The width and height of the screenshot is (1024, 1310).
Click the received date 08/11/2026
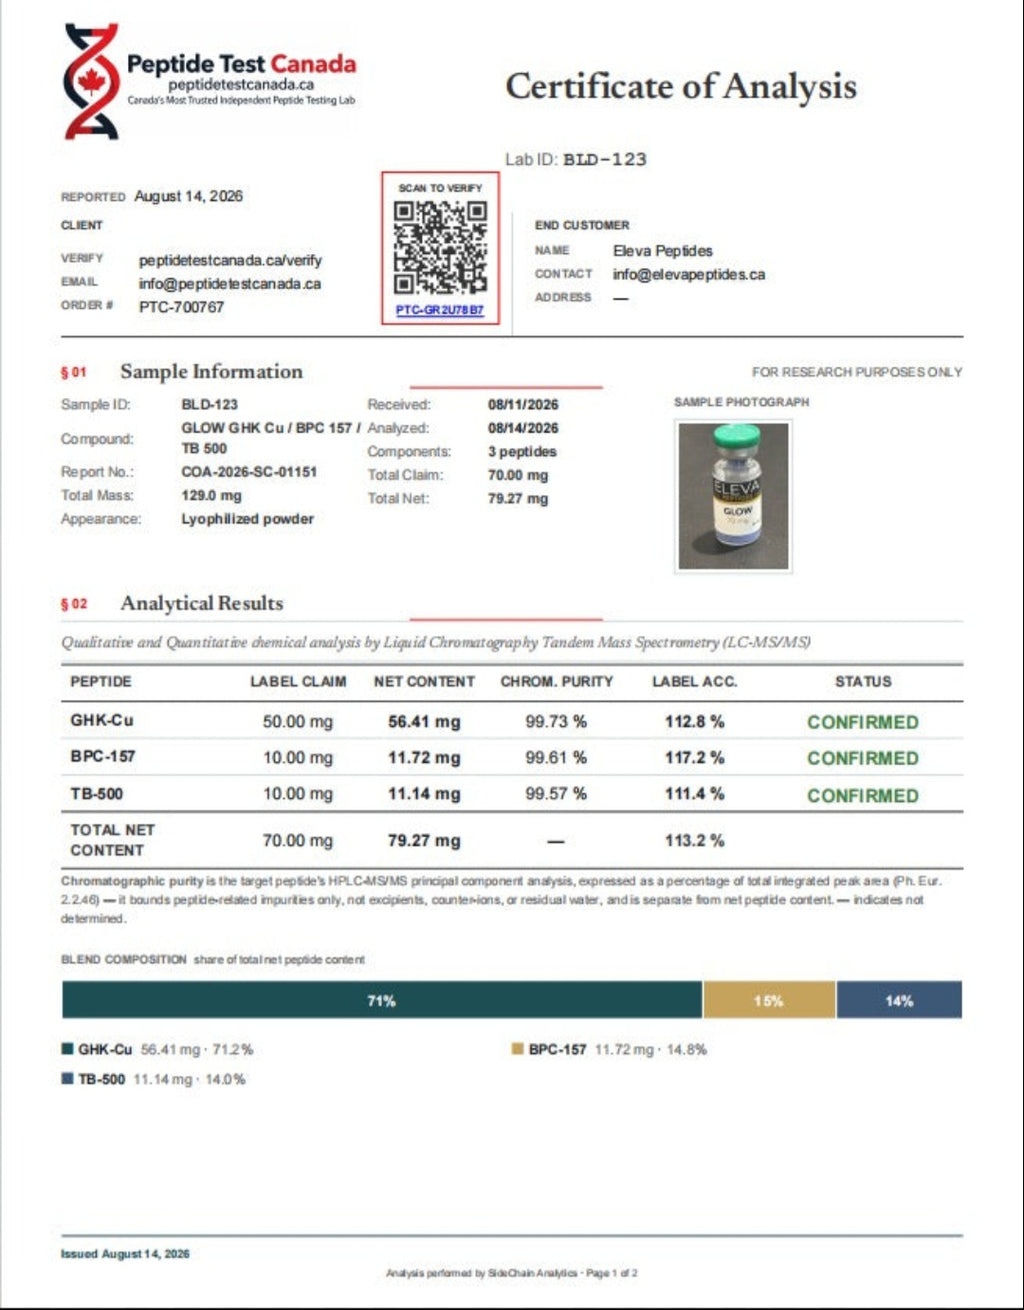pyautogui.click(x=523, y=405)
